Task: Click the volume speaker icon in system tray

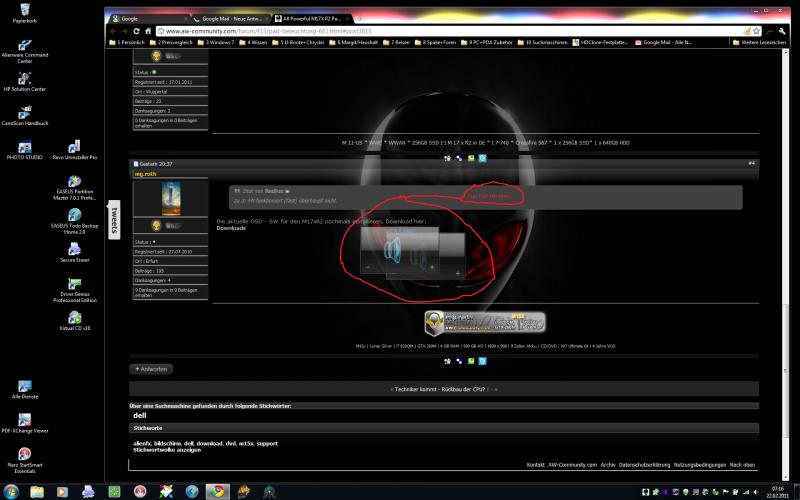Action: click(756, 492)
